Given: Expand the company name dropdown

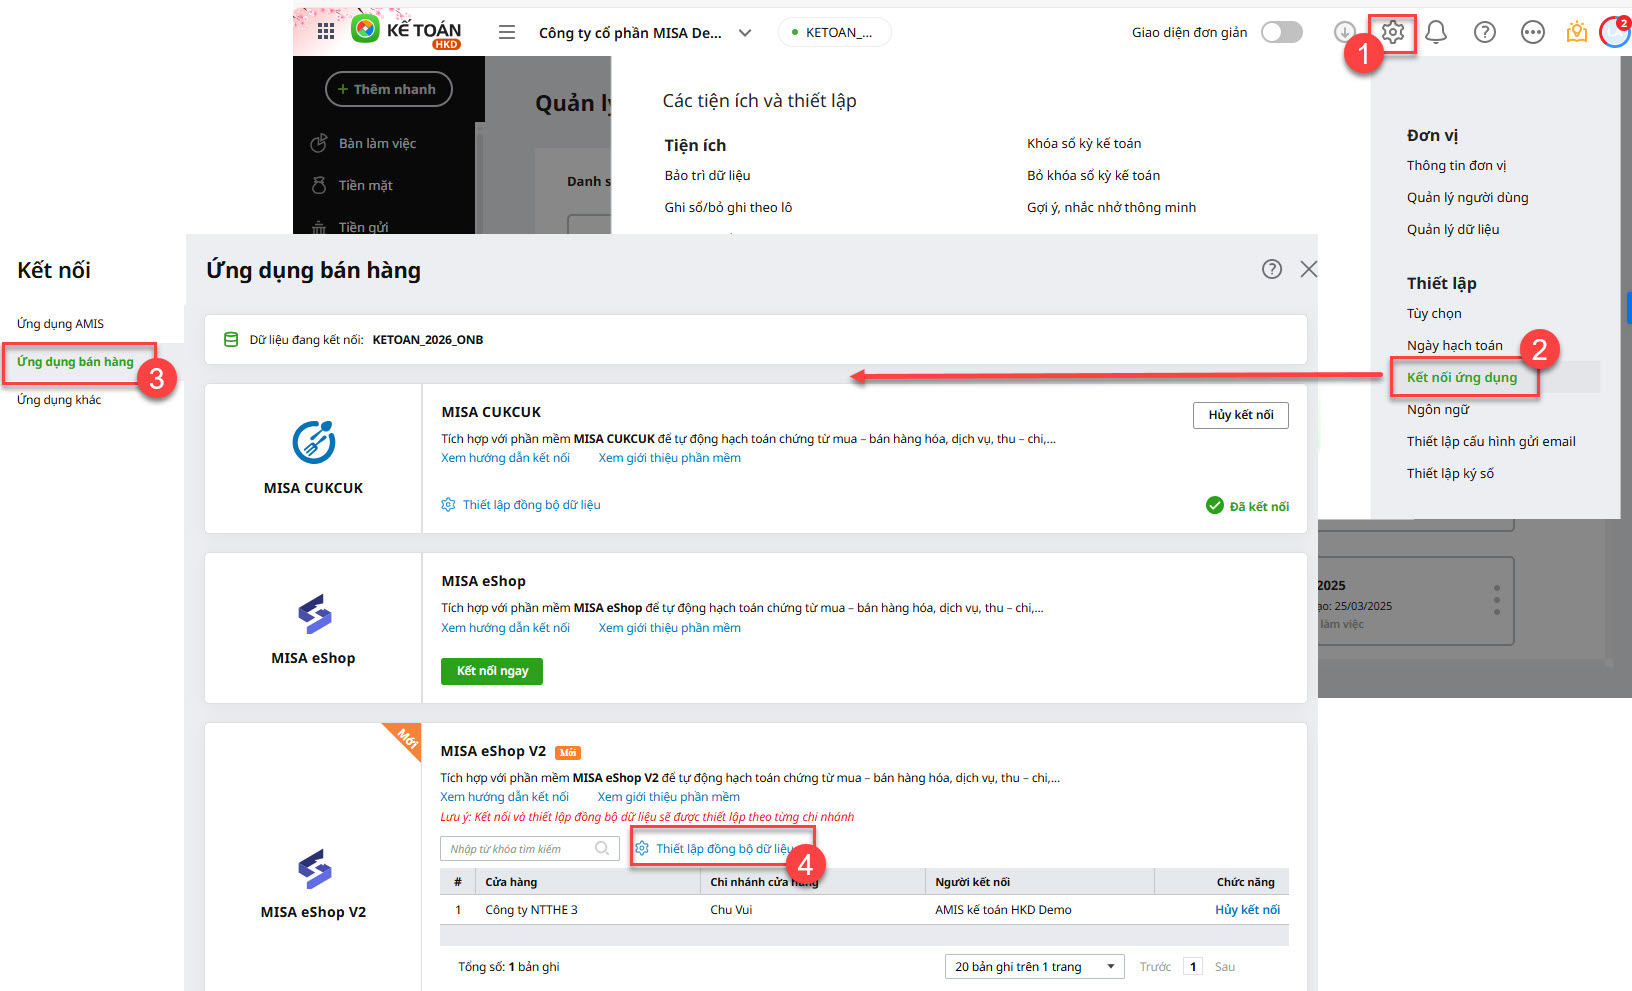Looking at the screenshot, I should coord(745,33).
